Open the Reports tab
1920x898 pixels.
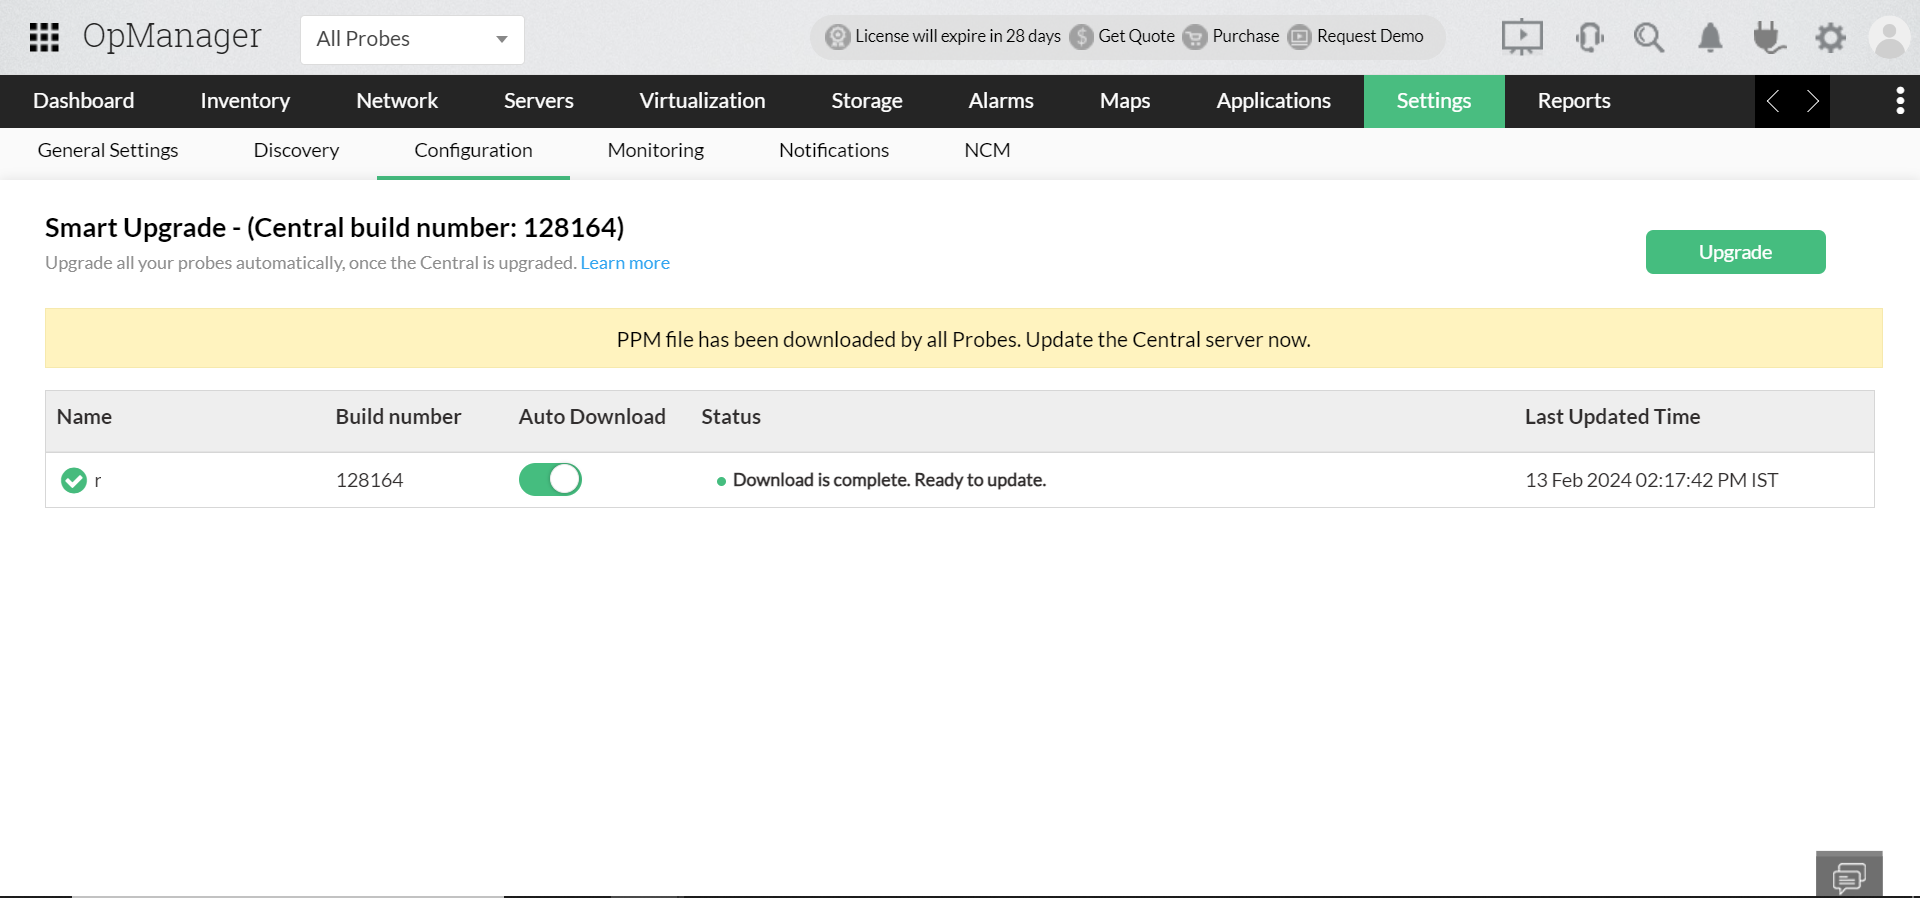pos(1574,101)
